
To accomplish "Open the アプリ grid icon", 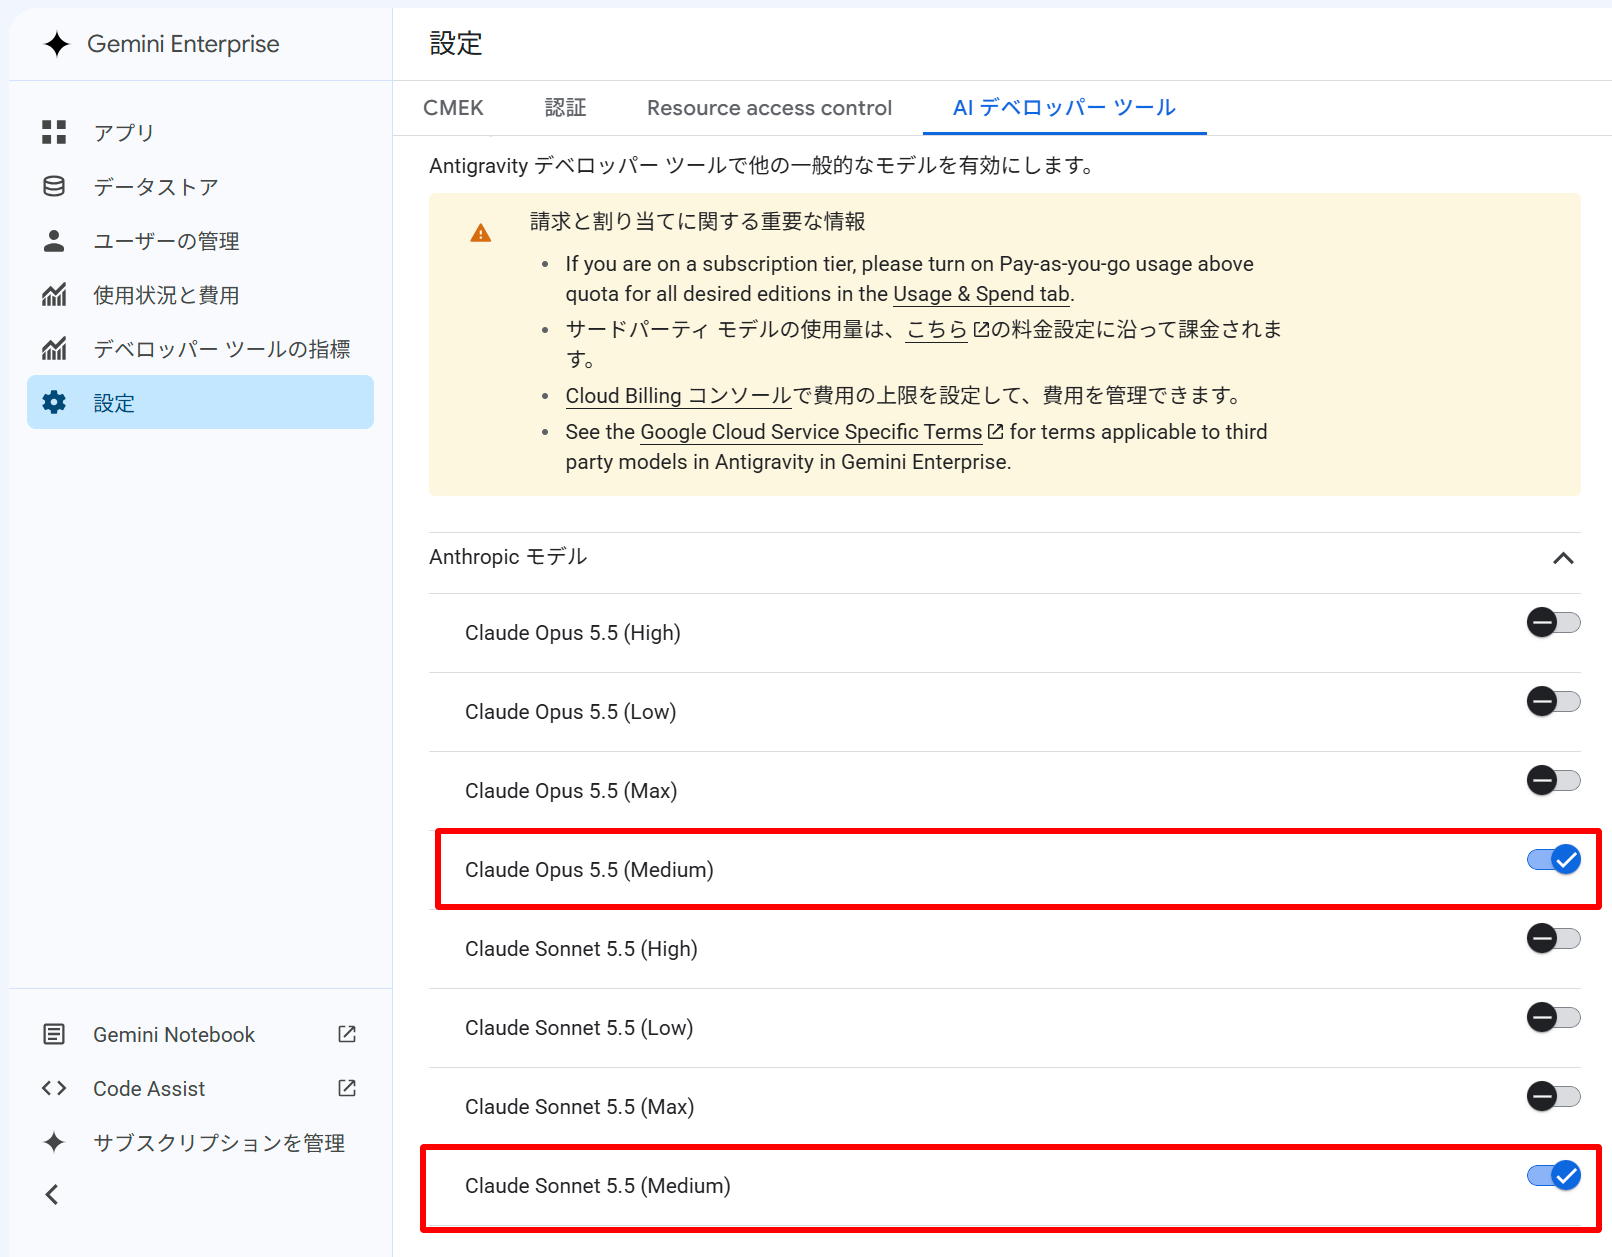I will (54, 132).
